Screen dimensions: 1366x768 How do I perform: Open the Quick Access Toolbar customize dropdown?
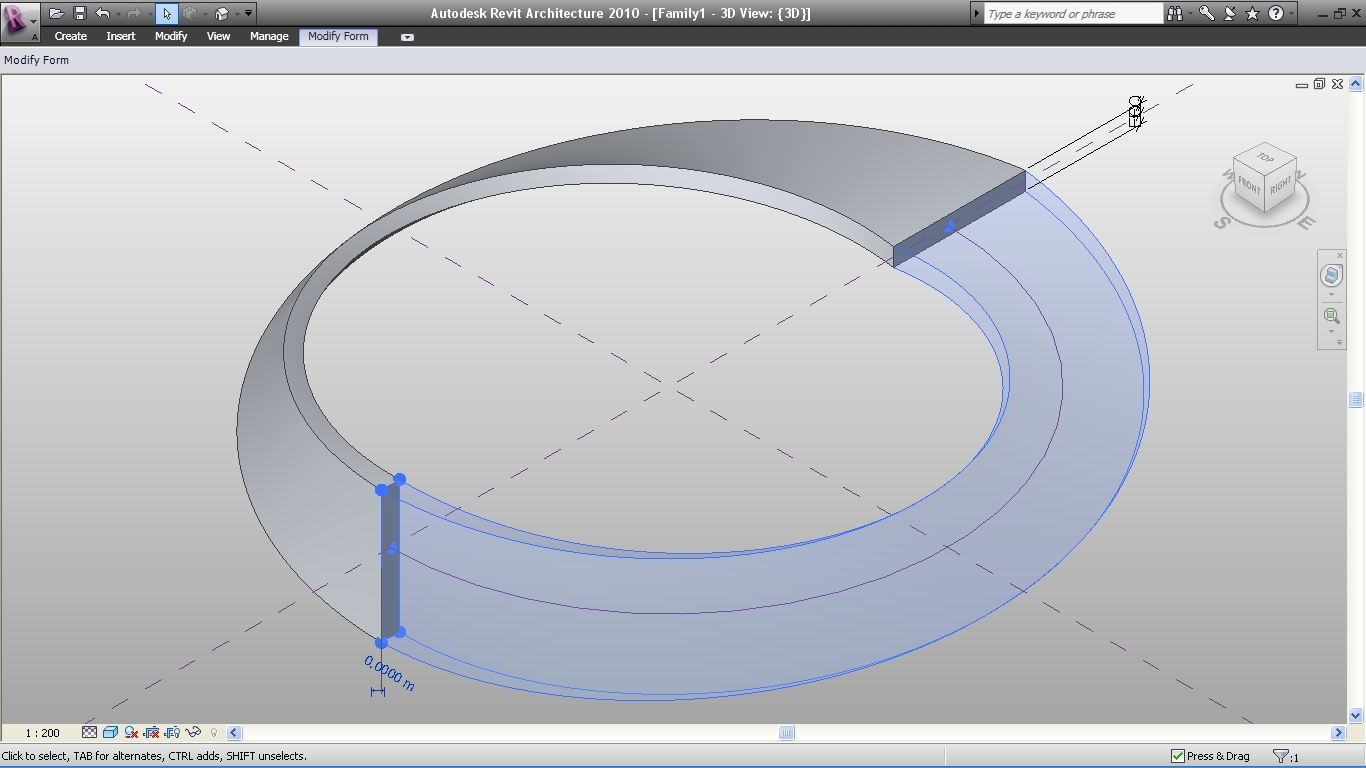pyautogui.click(x=249, y=13)
